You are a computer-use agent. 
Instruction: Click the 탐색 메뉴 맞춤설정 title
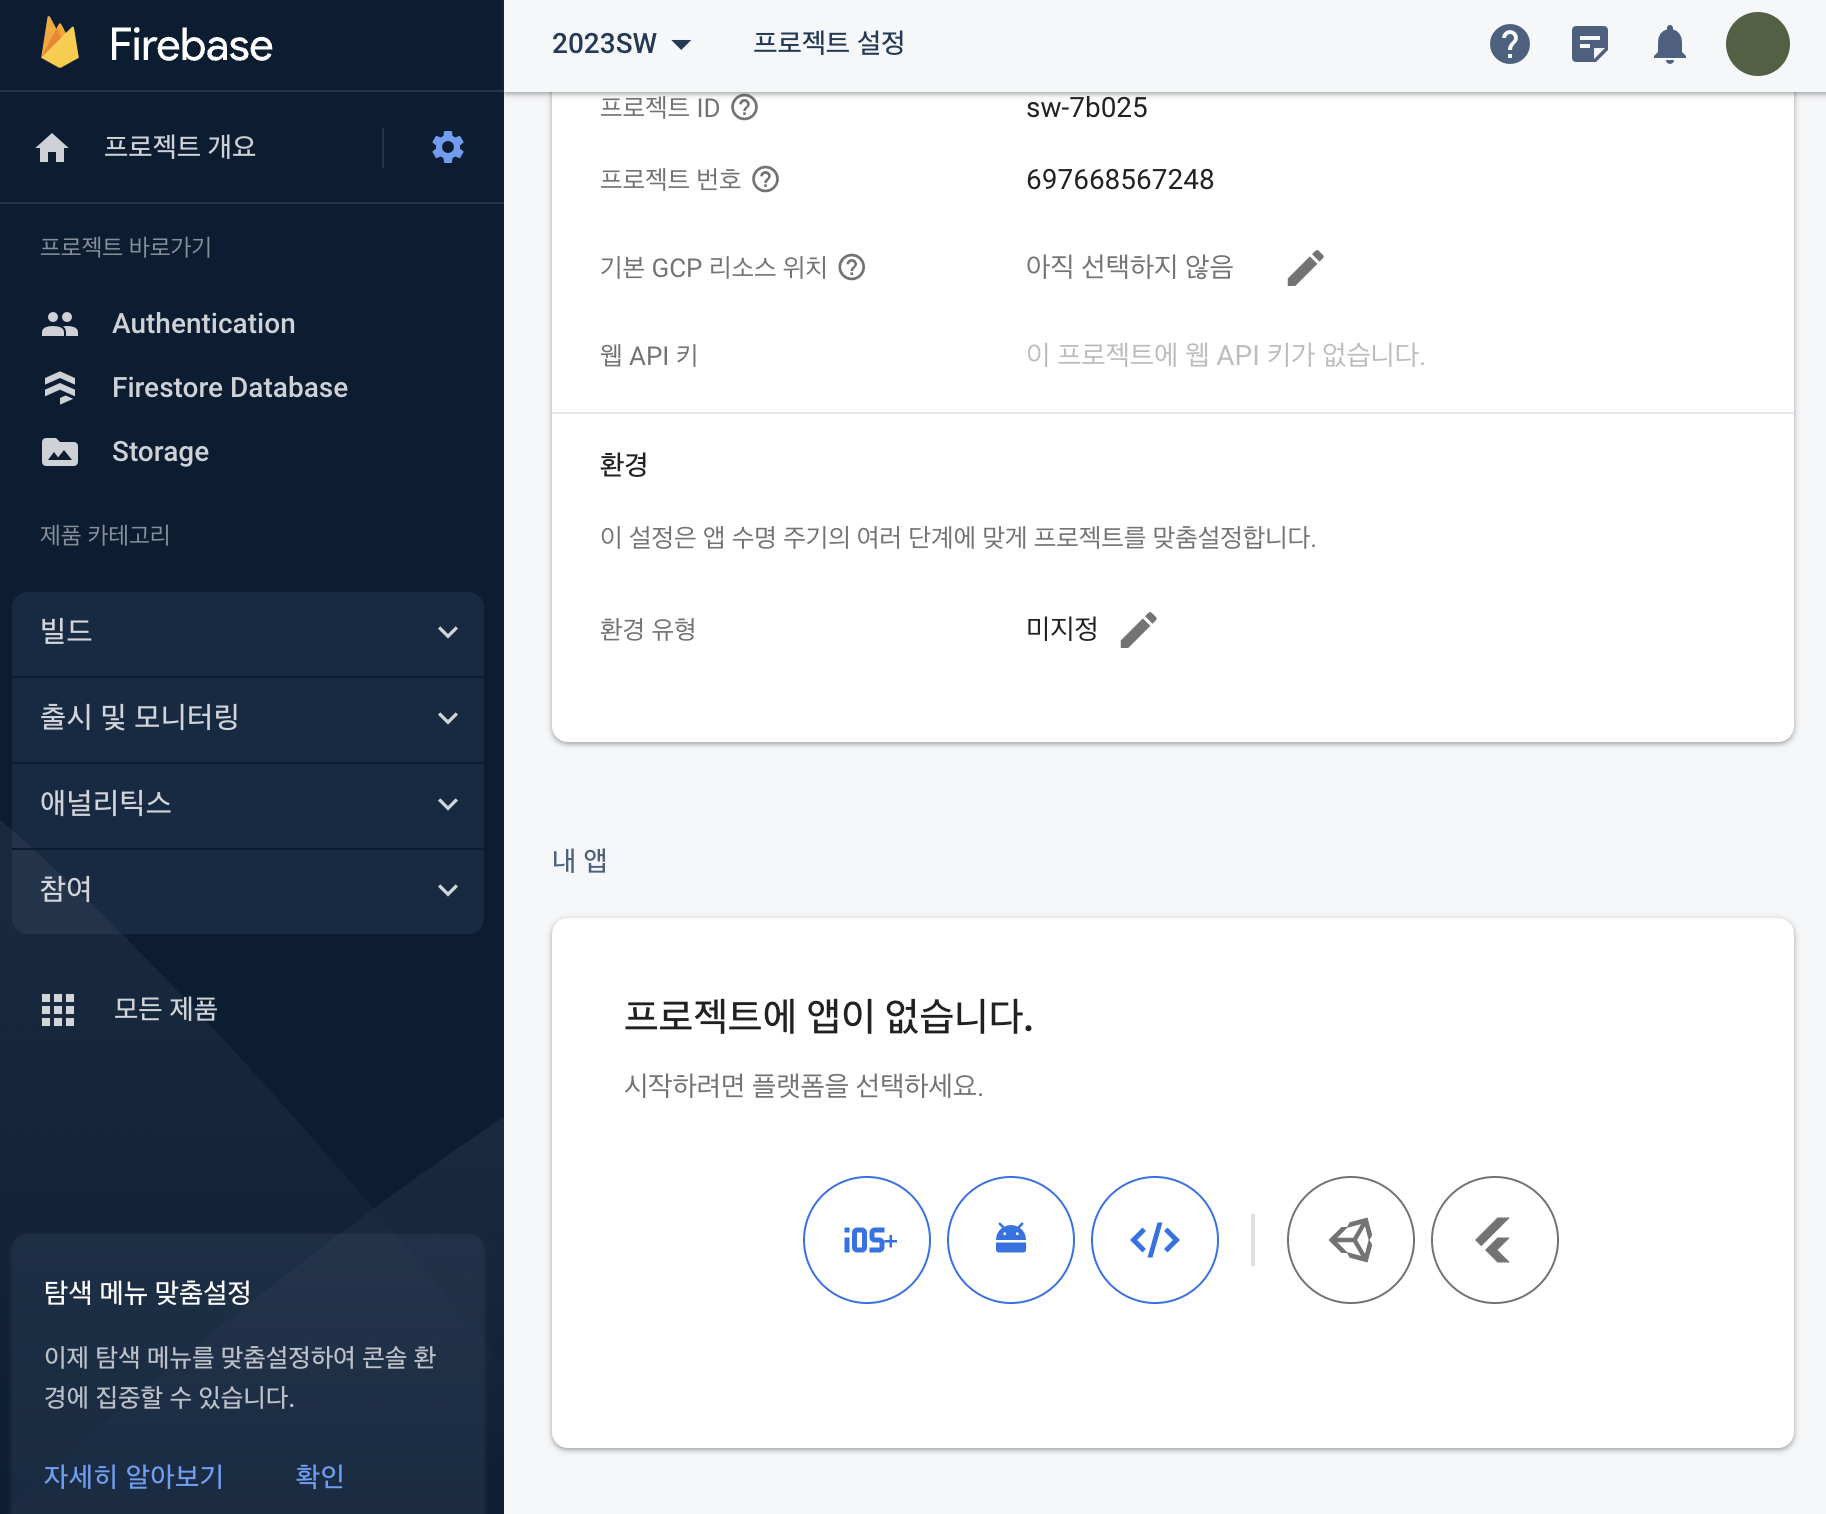click(148, 1293)
